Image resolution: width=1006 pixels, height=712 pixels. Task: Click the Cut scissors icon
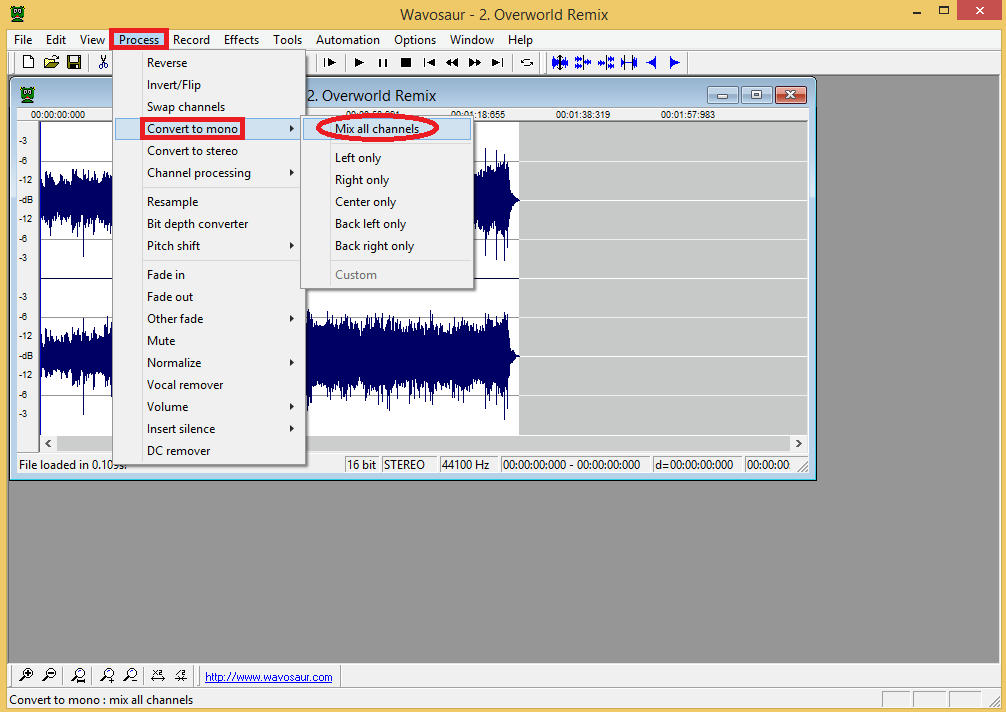tap(102, 63)
